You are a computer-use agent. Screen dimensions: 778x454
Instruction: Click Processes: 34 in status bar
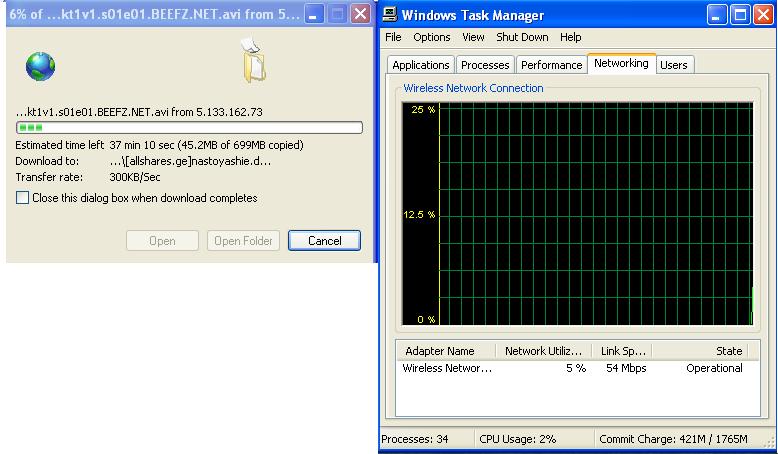pyautogui.click(x=415, y=439)
